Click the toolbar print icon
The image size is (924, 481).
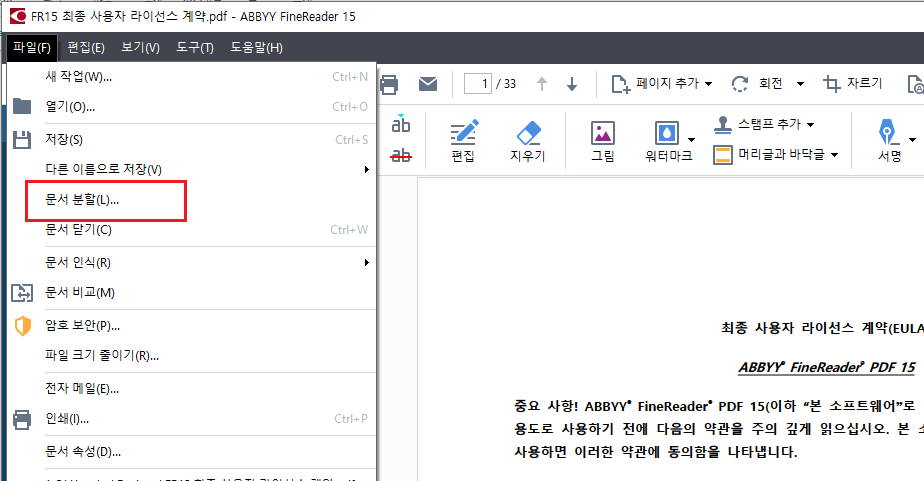pyautogui.click(x=389, y=84)
